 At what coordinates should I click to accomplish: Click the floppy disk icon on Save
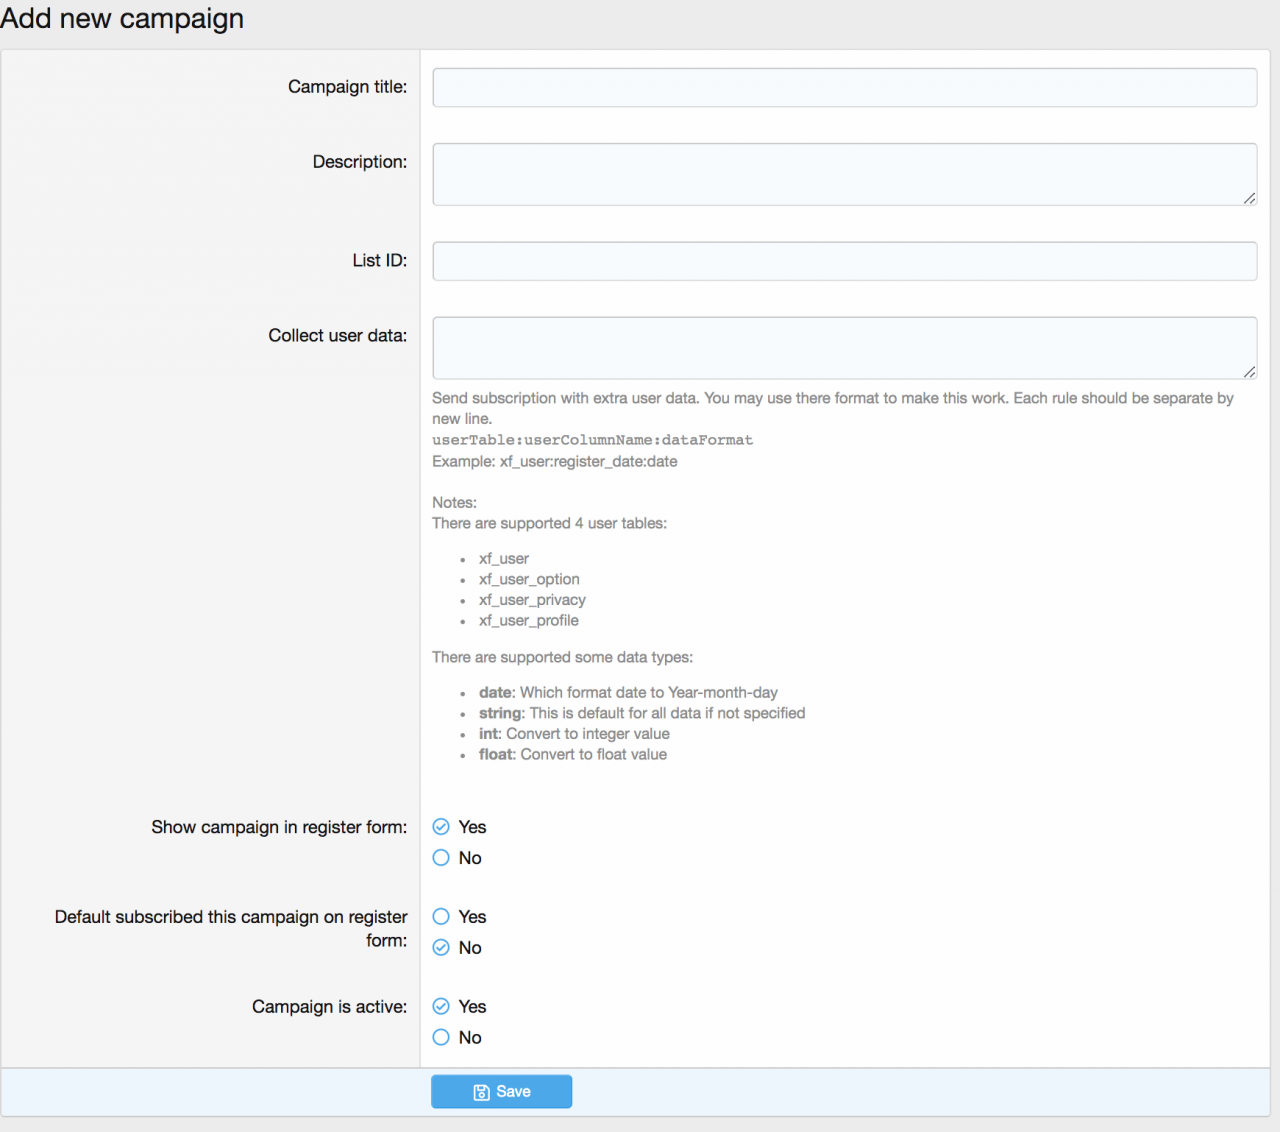click(481, 1092)
